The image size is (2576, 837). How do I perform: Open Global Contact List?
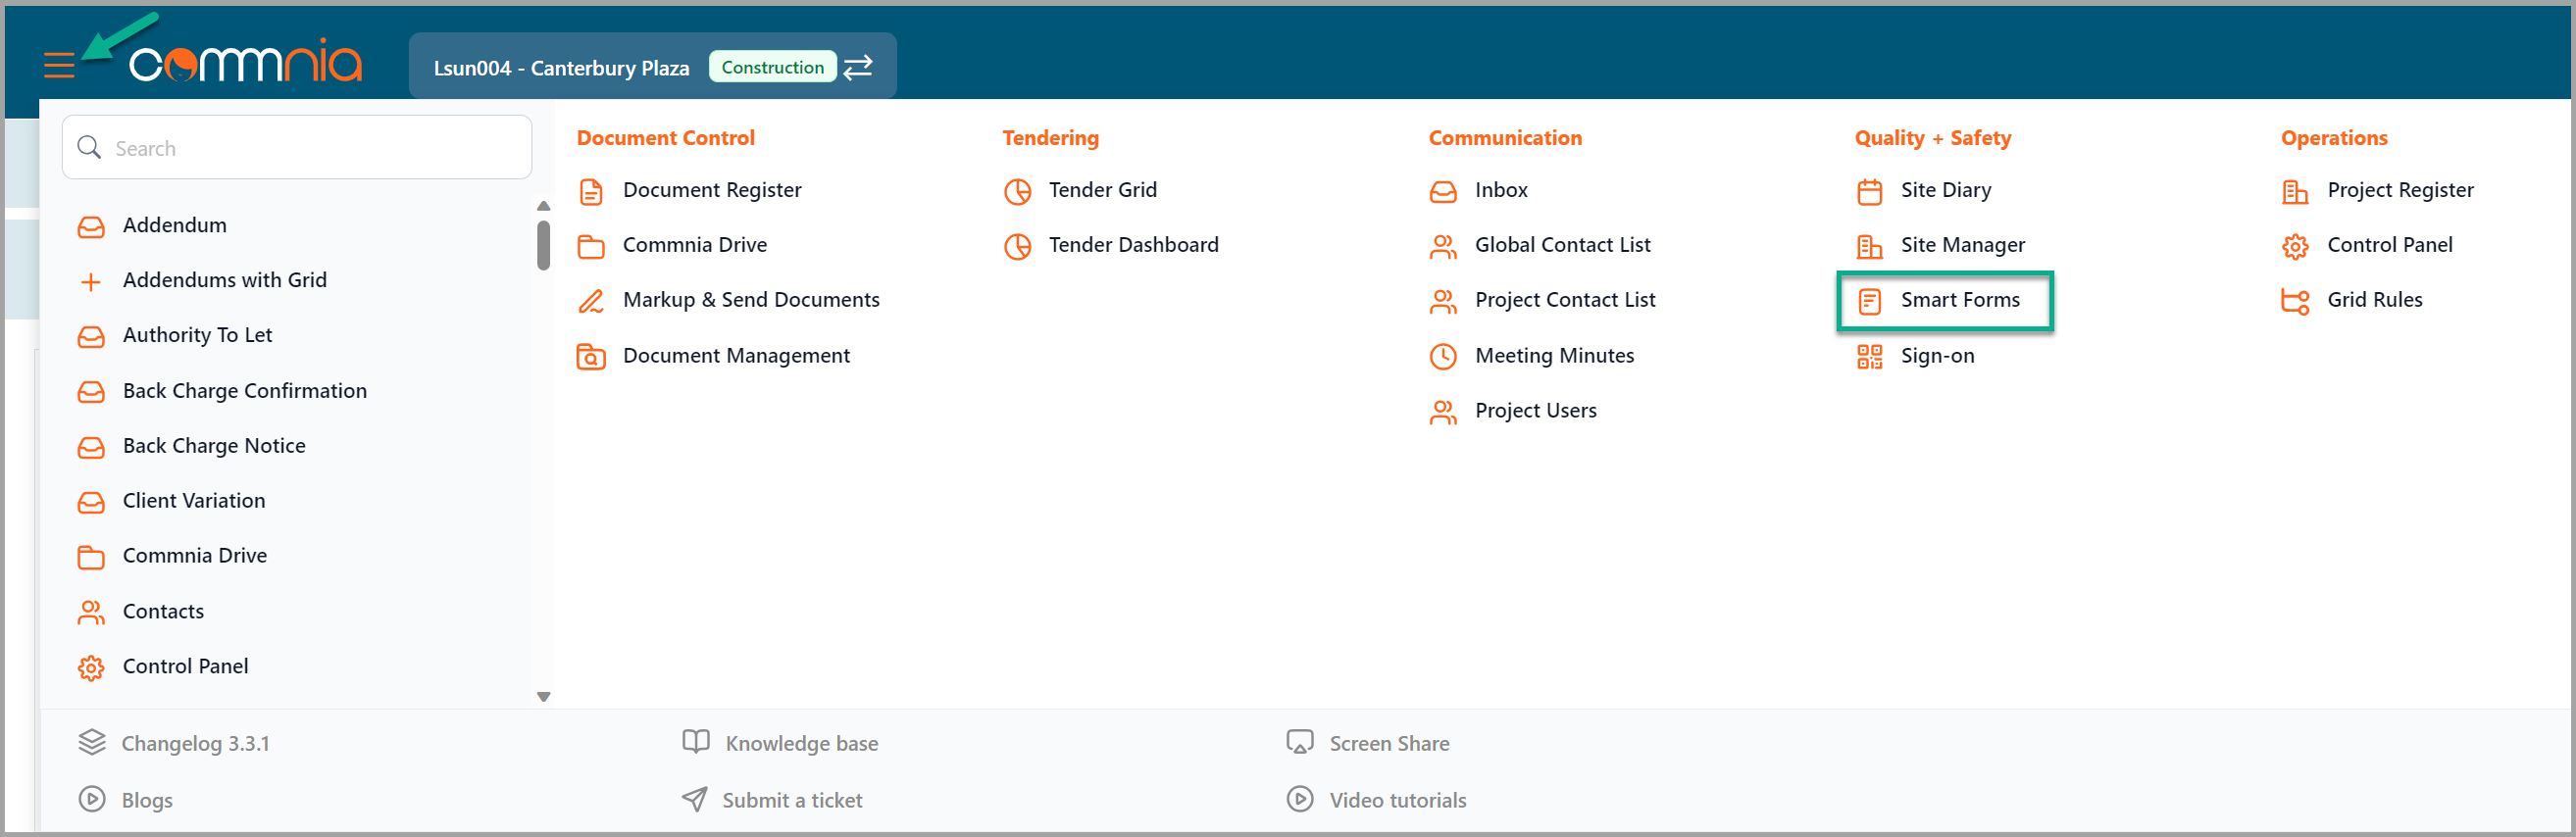[x=1562, y=245]
